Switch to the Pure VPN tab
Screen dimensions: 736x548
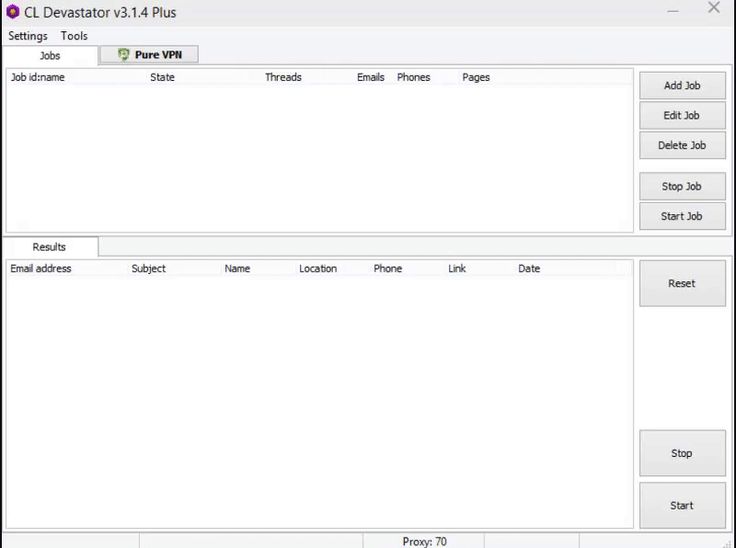[x=149, y=54]
